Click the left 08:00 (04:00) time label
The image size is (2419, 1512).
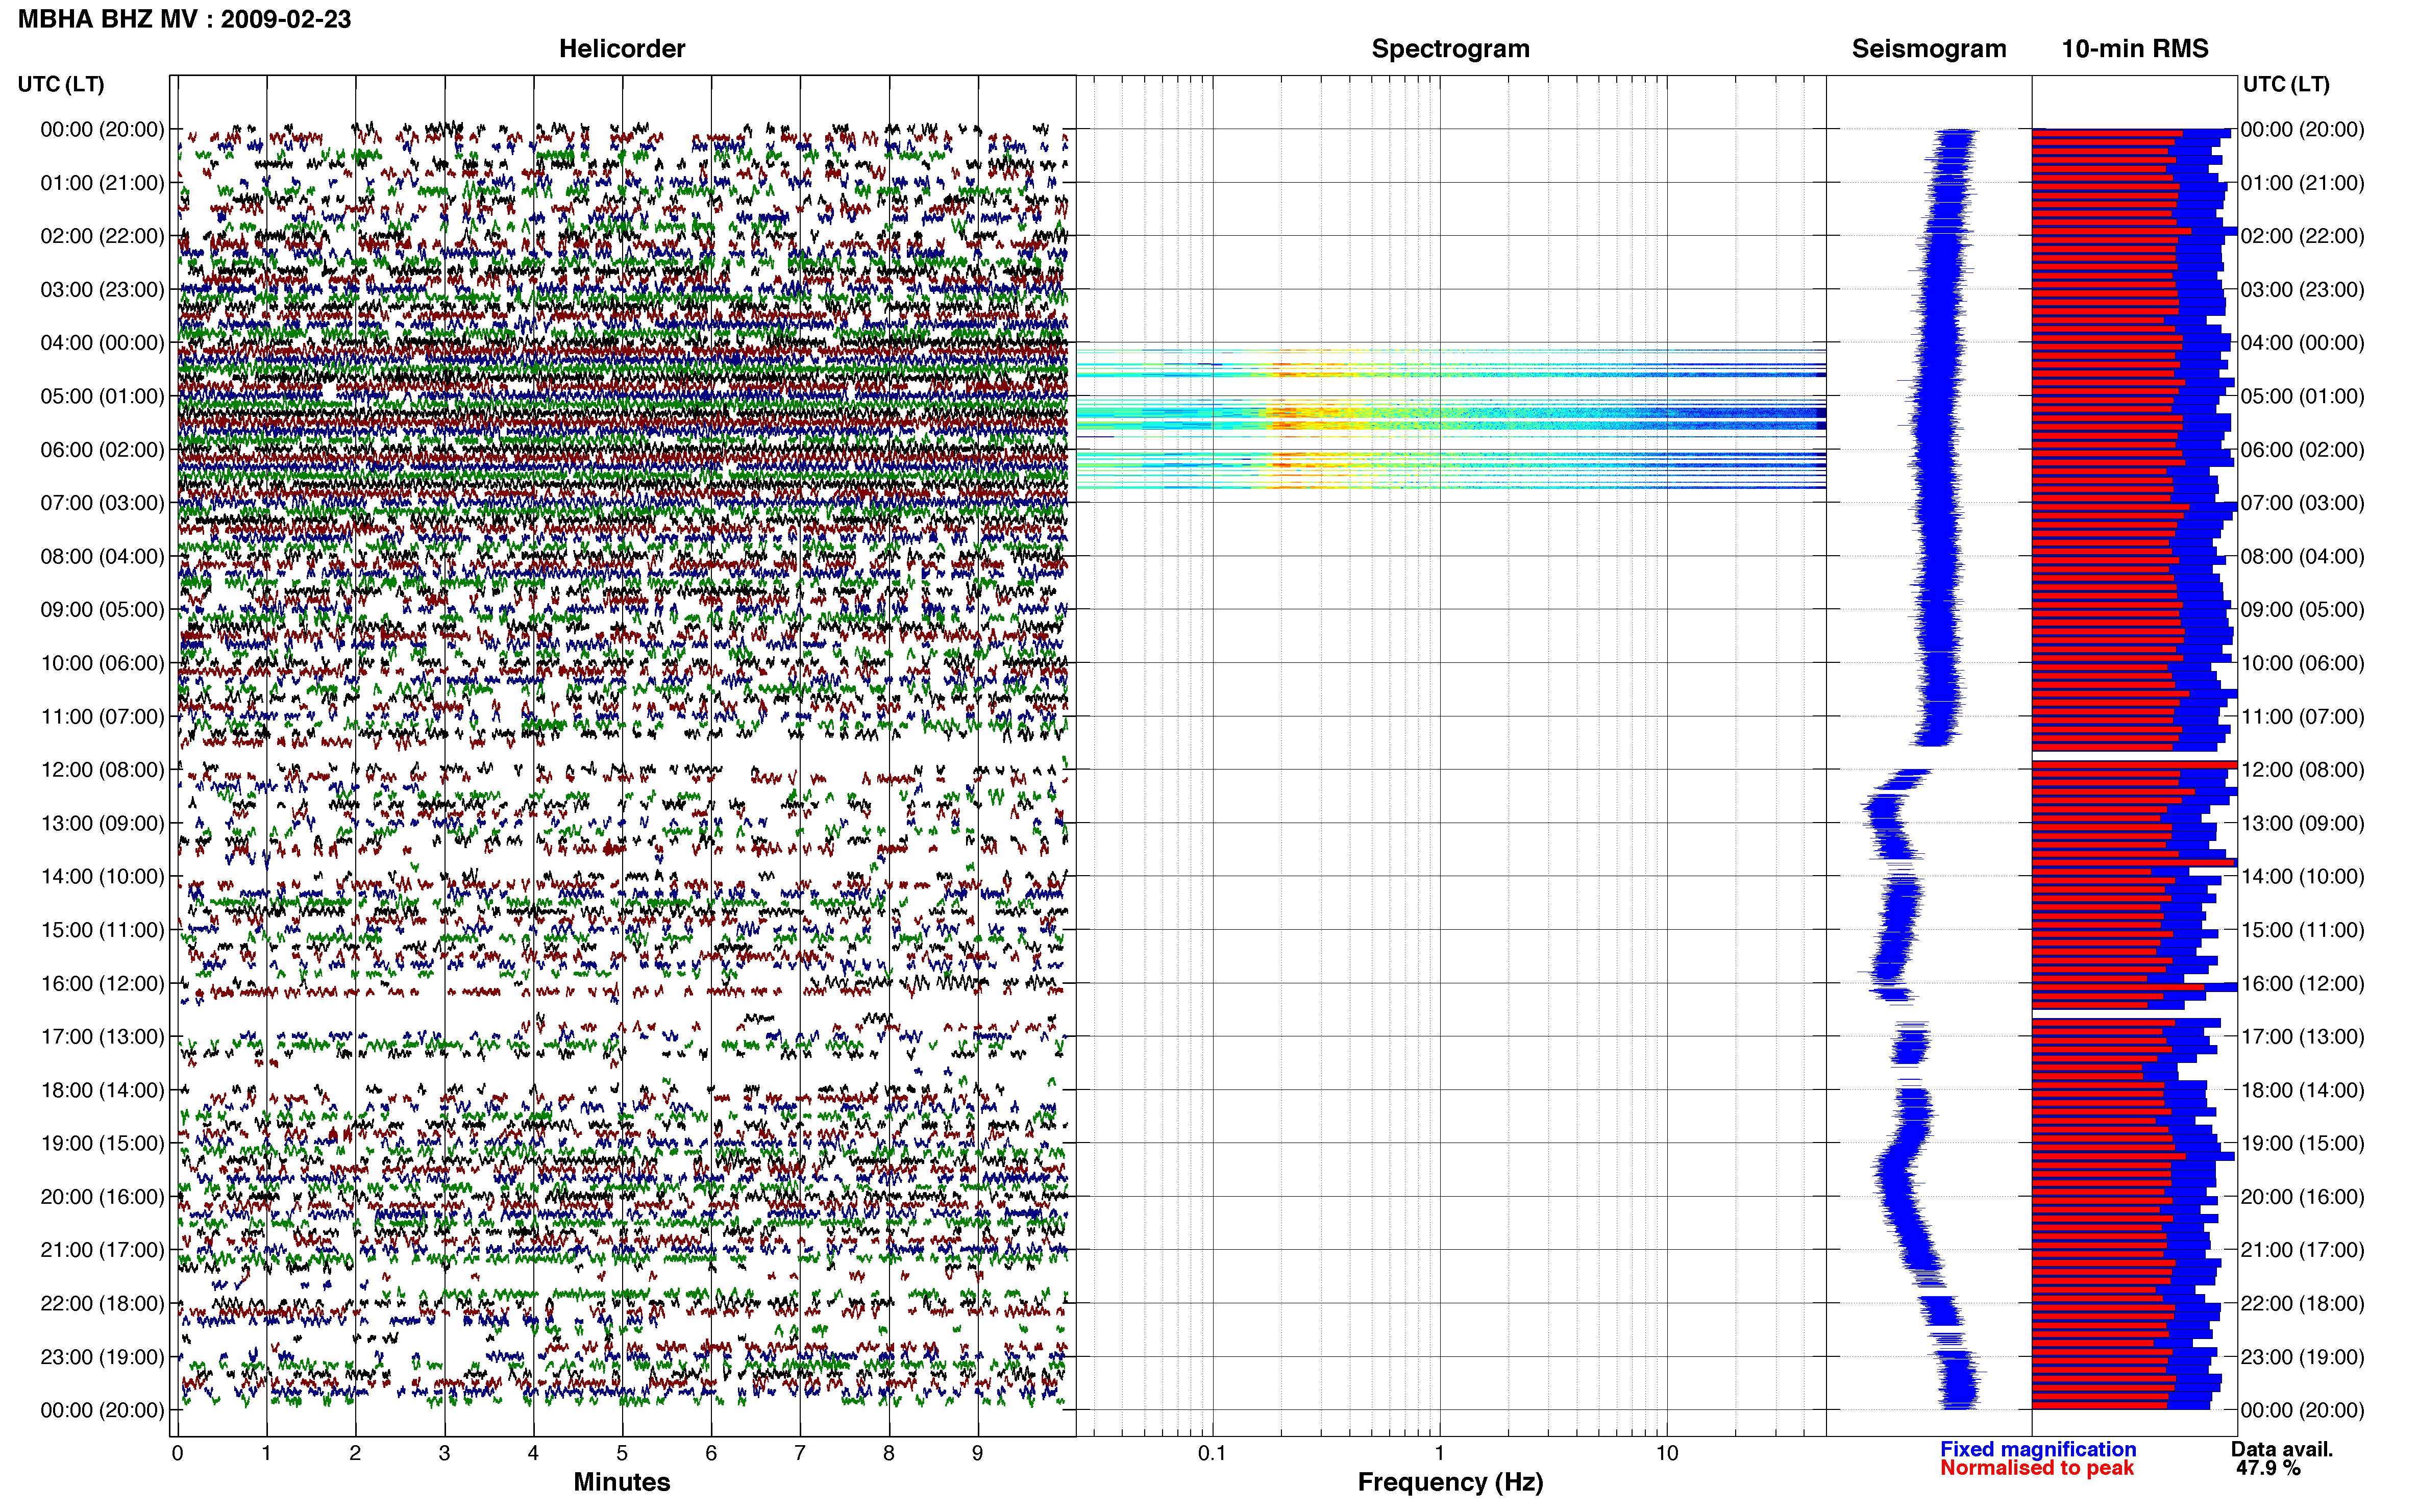click(102, 556)
